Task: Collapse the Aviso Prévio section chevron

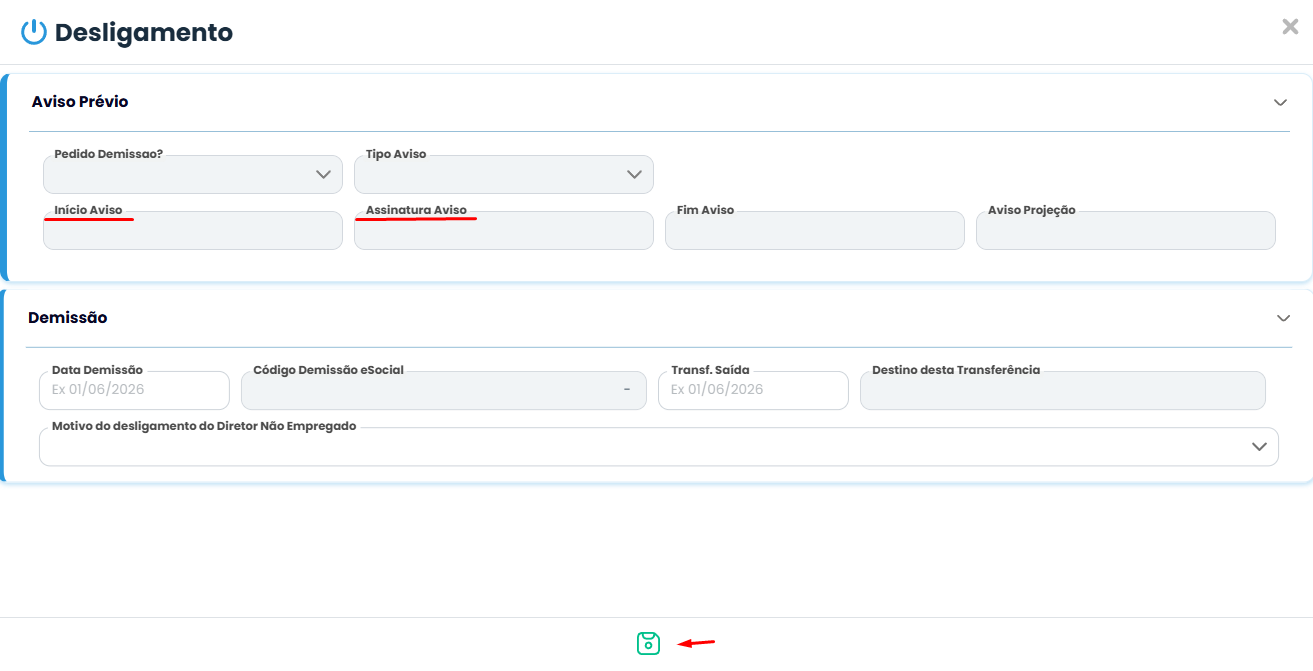Action: 1280,102
